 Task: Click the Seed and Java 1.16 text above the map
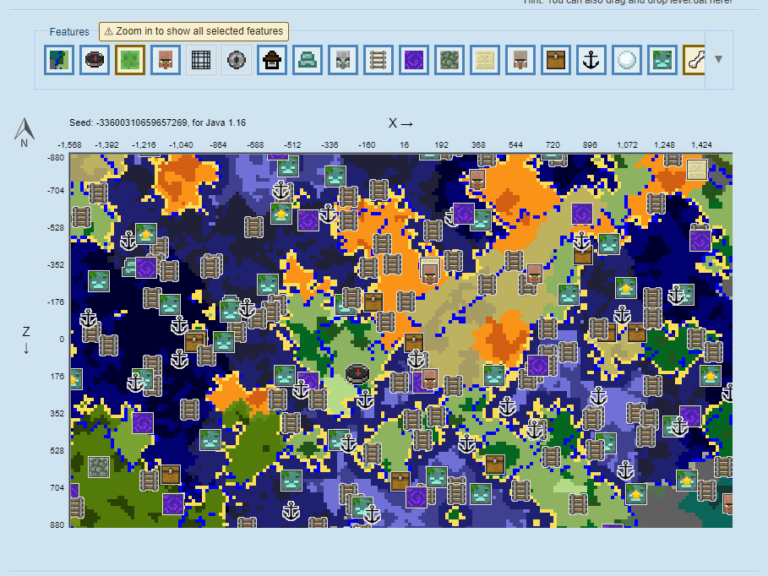(157, 122)
